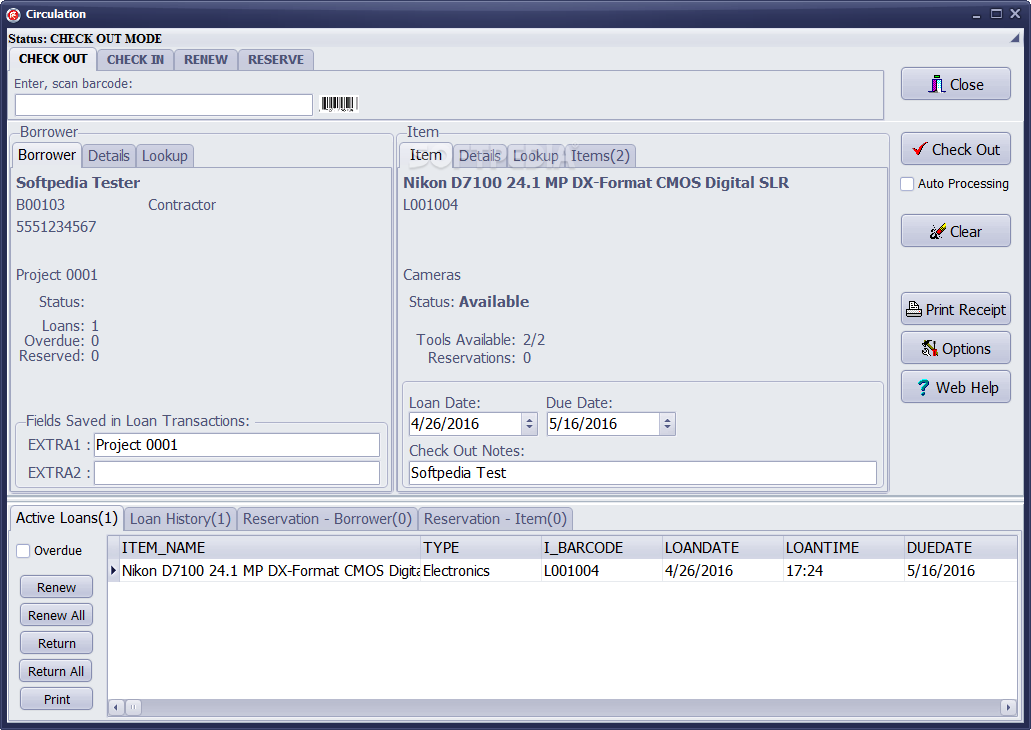The height and width of the screenshot is (730, 1031).
Task: Click the LOANDATE column header
Action: click(723, 548)
